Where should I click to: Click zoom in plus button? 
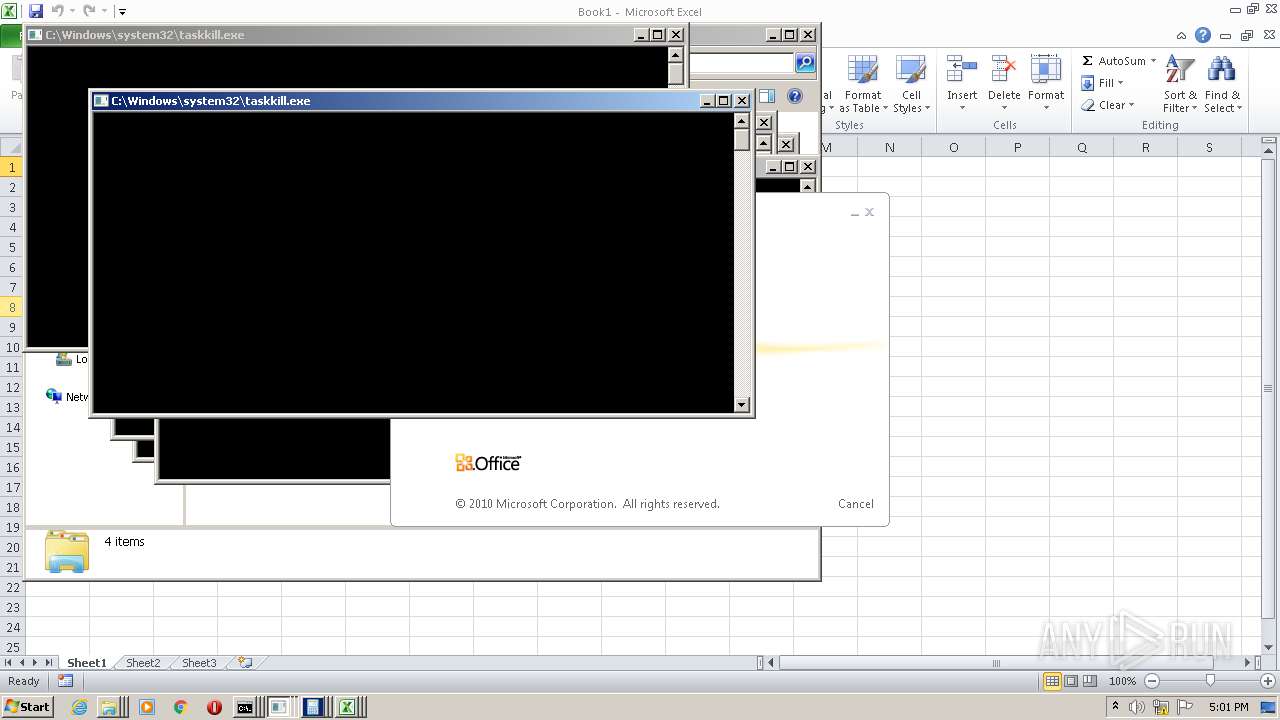point(1268,681)
